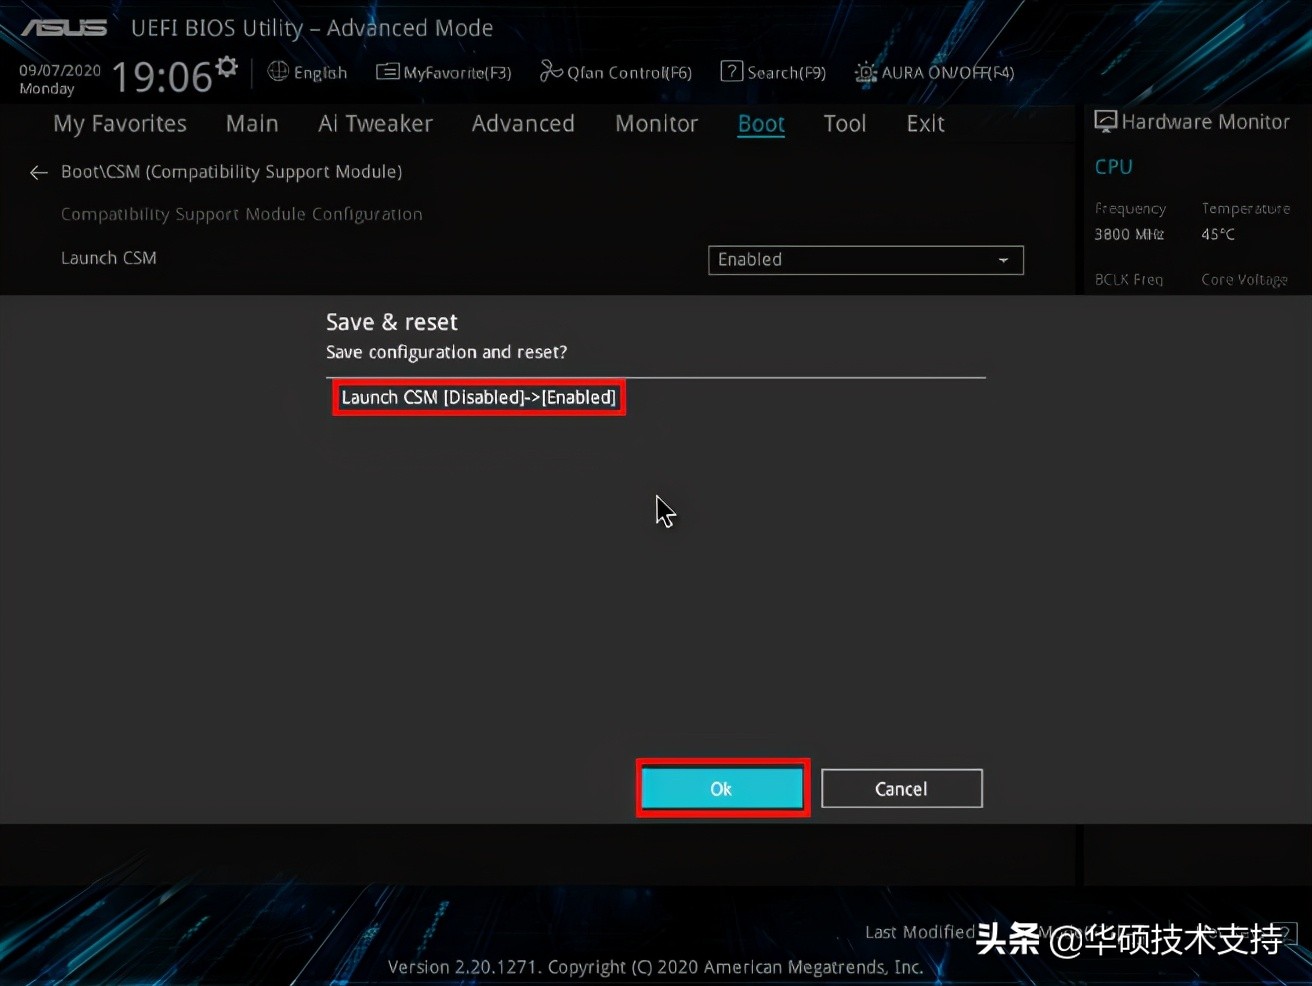This screenshot has width=1312, height=986.
Task: Select the Launch CSM change entry
Action: click(x=478, y=397)
